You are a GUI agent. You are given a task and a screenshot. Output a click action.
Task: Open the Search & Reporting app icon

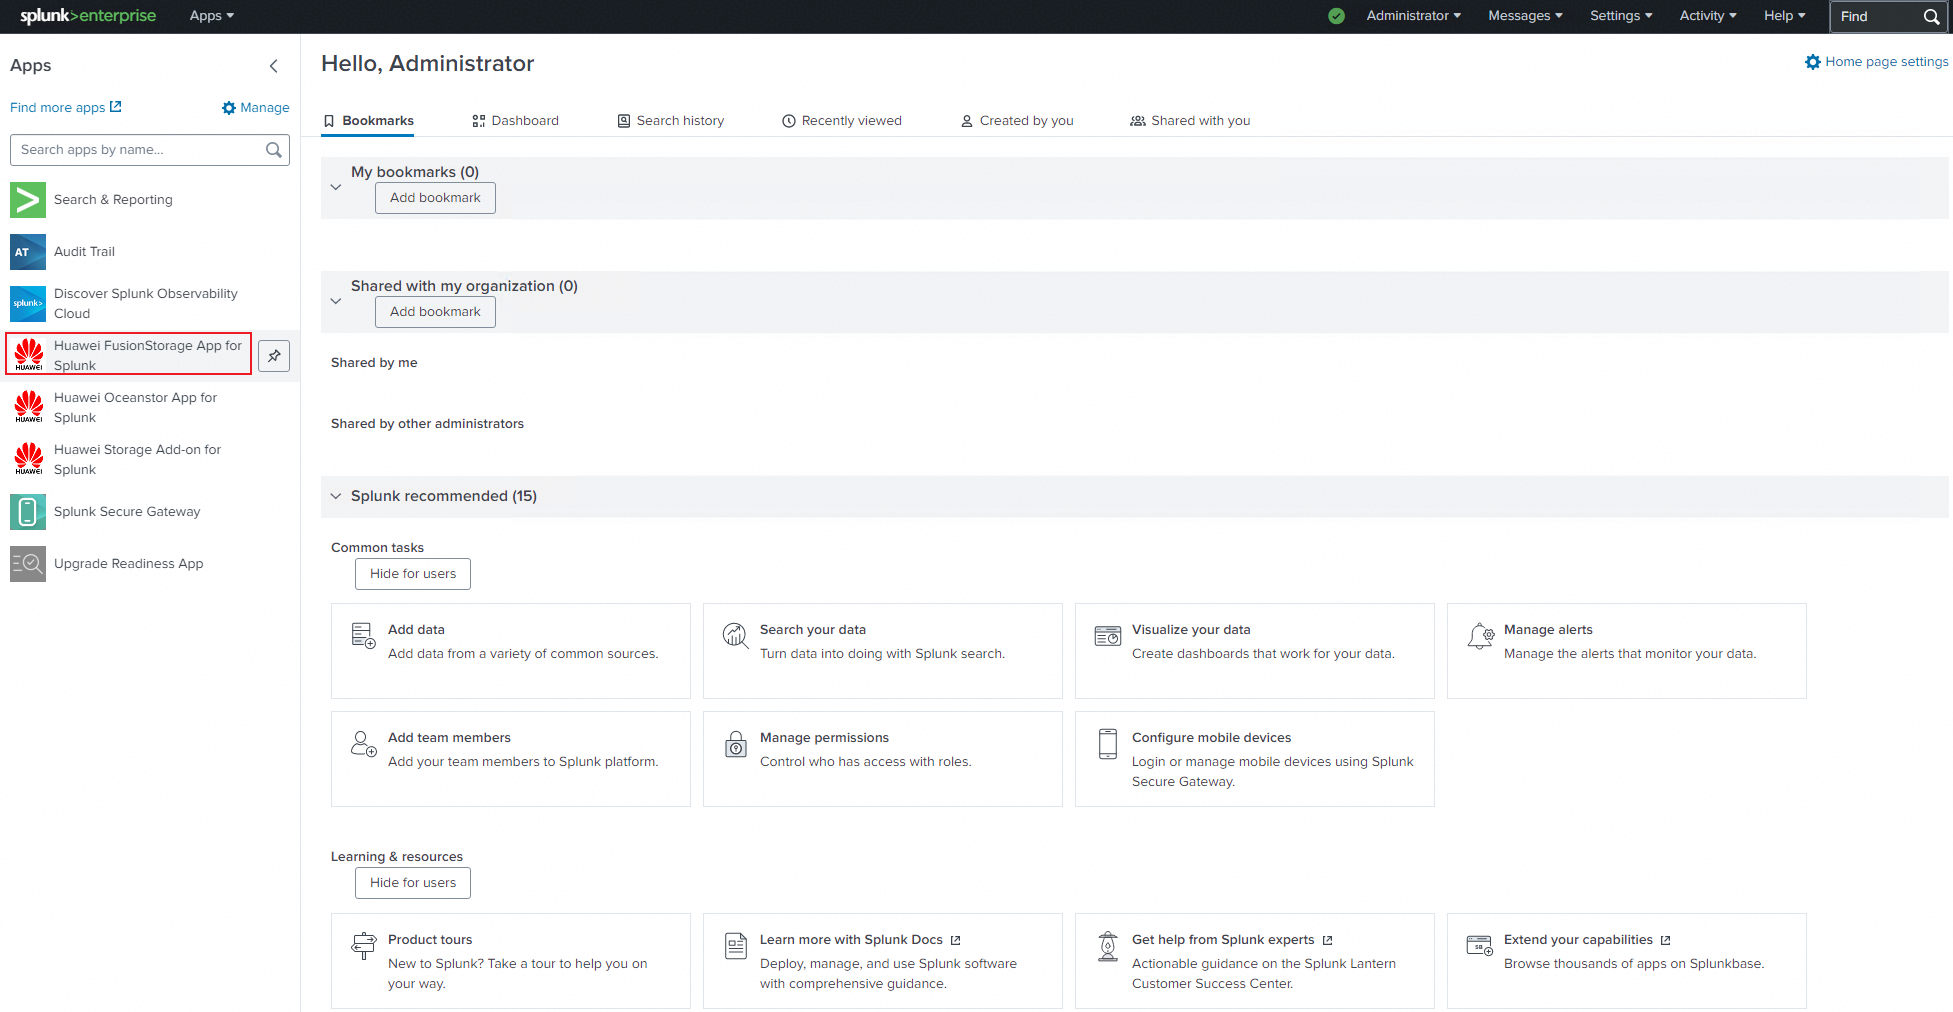coord(28,200)
